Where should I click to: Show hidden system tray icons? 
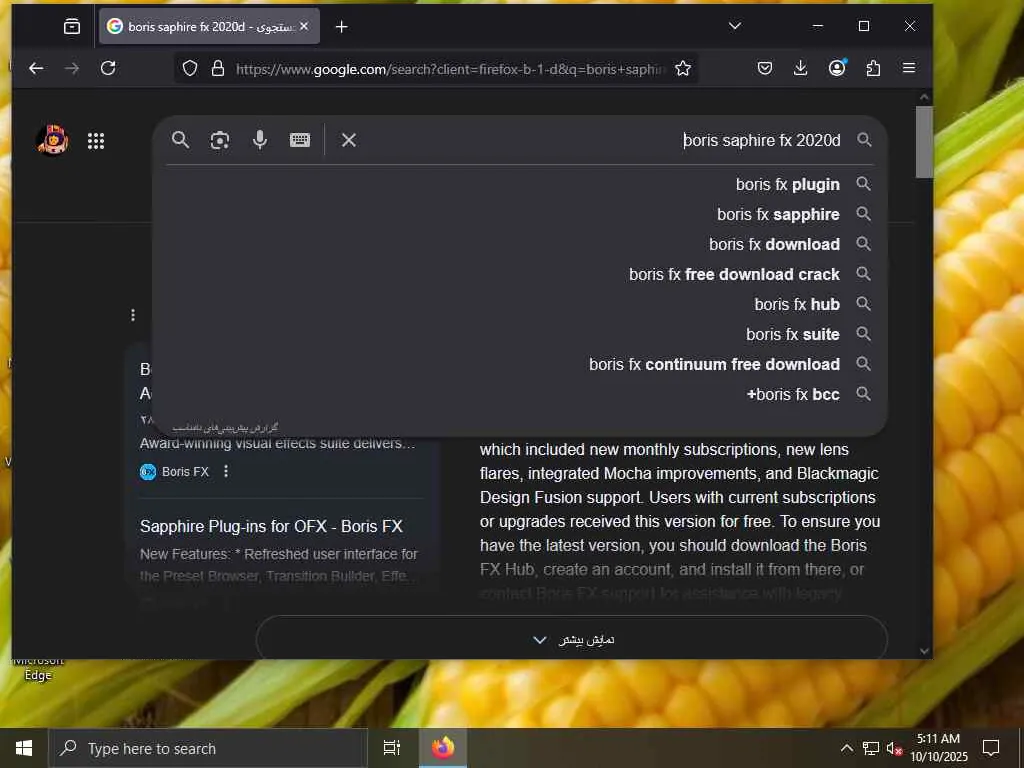(x=846, y=748)
